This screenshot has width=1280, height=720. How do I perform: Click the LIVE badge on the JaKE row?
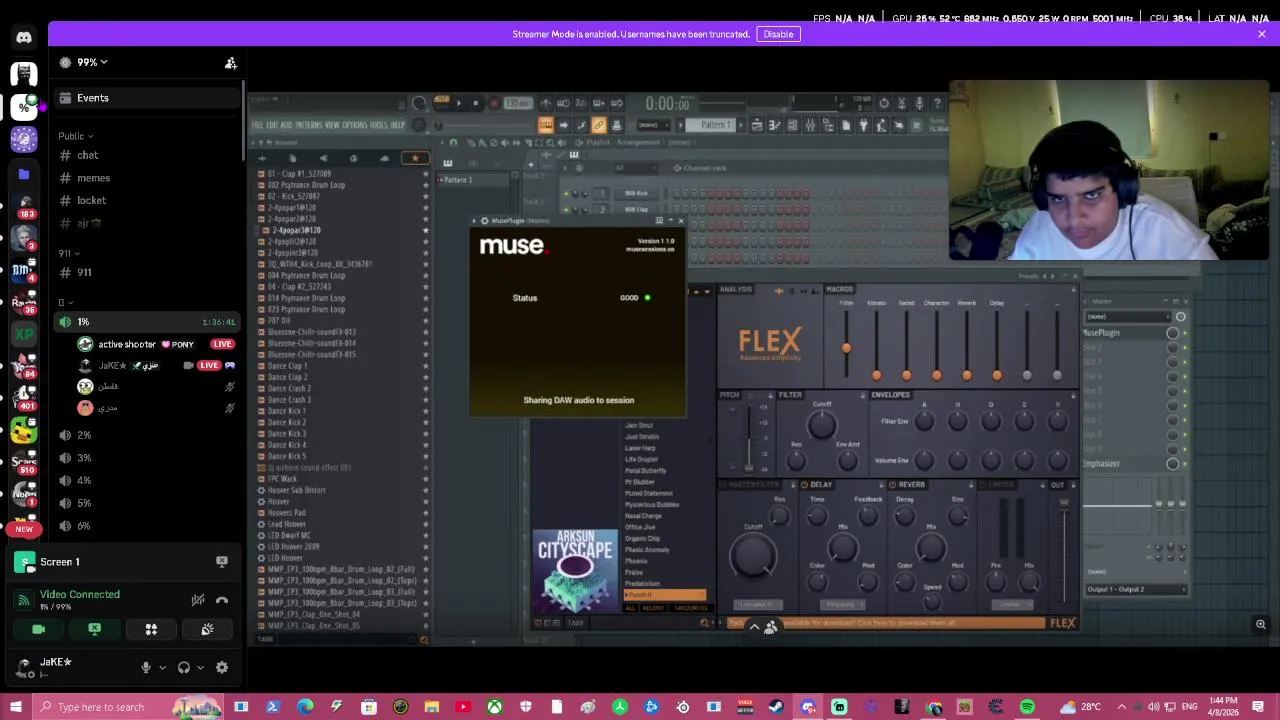point(208,365)
